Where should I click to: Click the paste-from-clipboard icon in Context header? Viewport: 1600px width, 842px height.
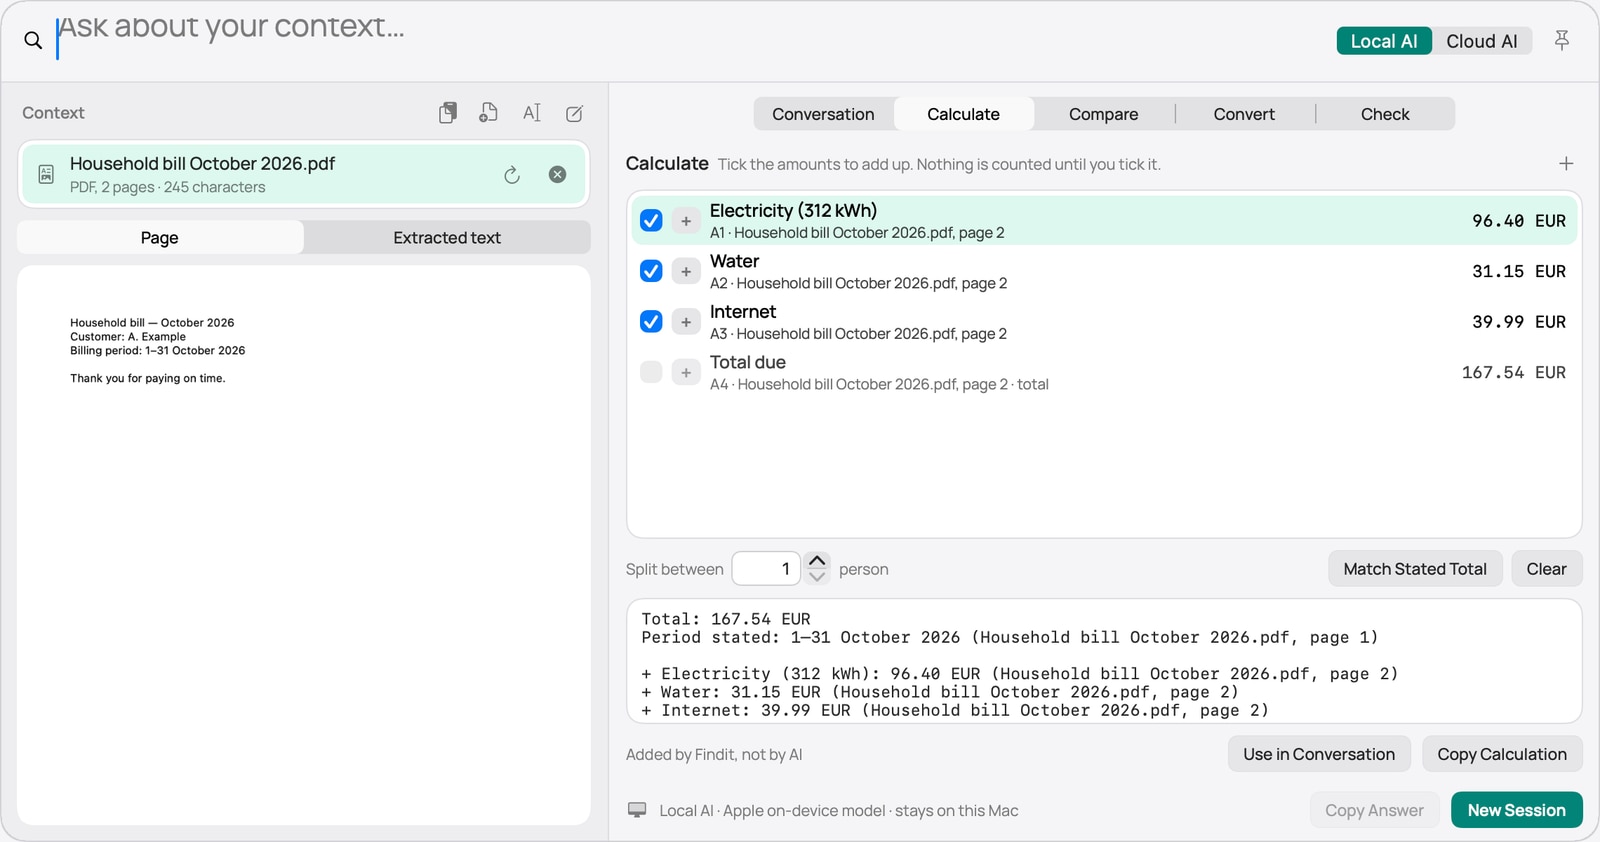point(448,113)
